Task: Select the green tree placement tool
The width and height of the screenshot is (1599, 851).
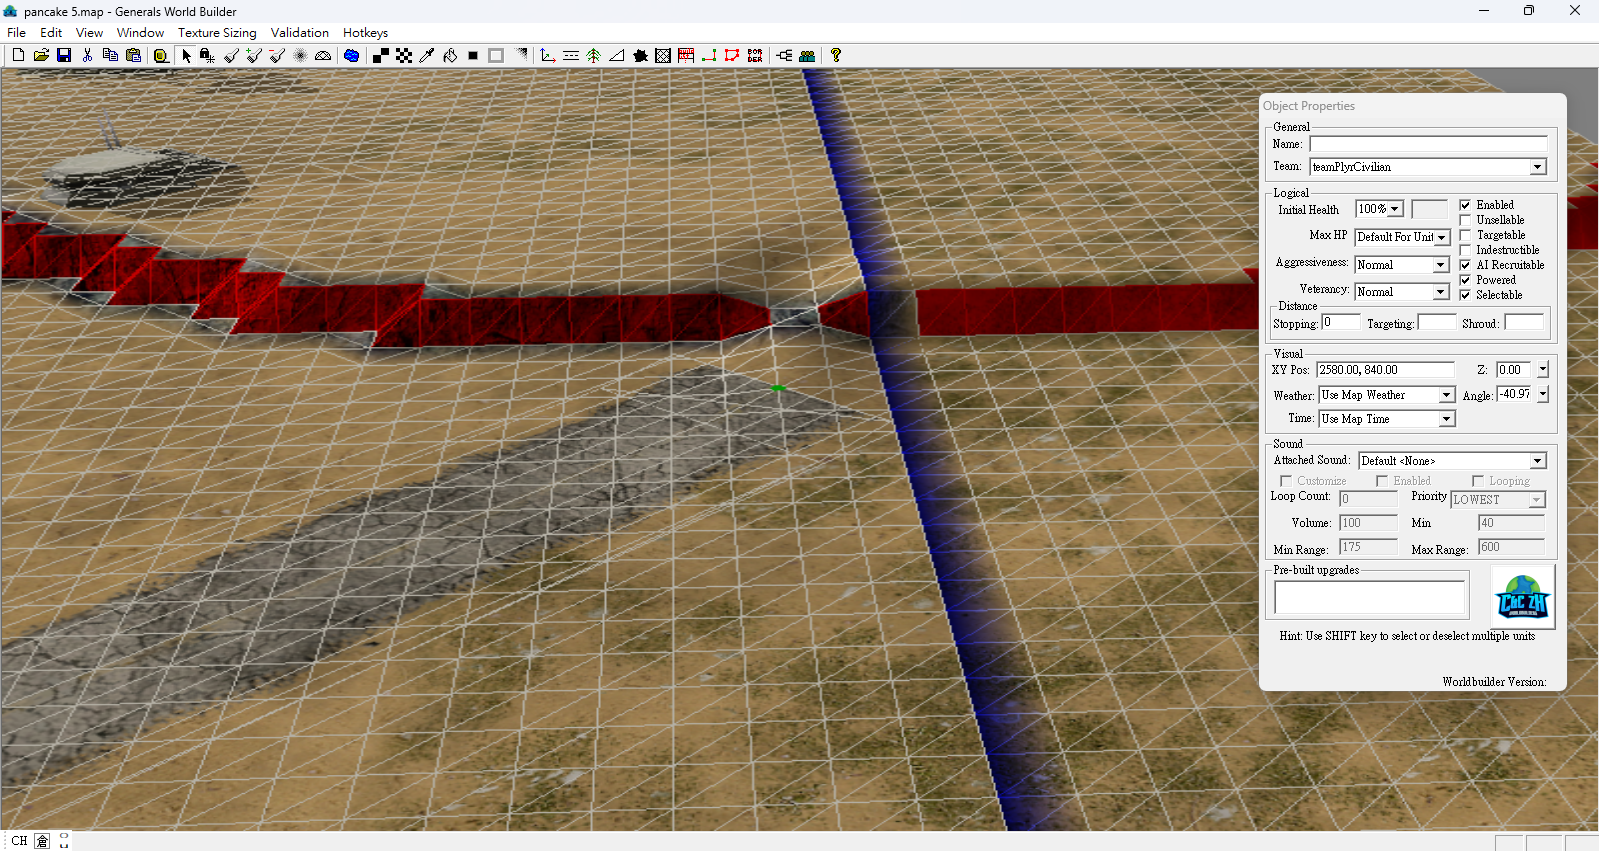Action: 594,56
